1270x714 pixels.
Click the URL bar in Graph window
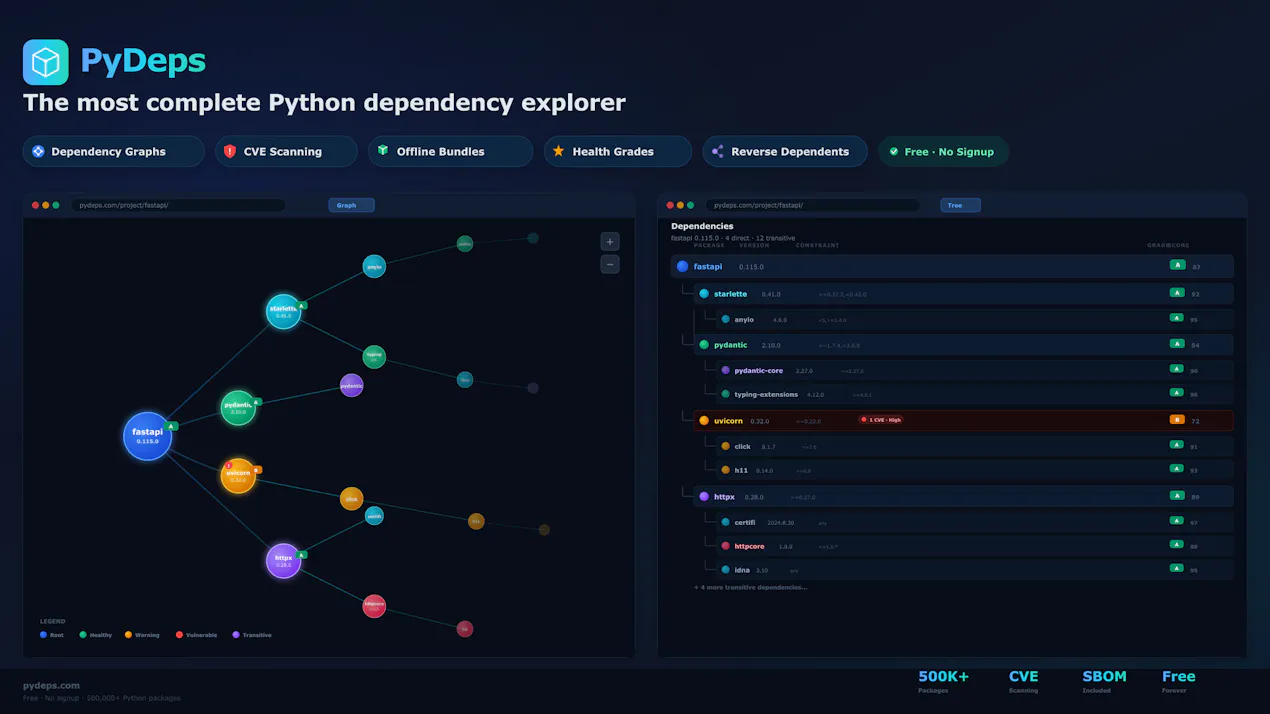pos(177,205)
